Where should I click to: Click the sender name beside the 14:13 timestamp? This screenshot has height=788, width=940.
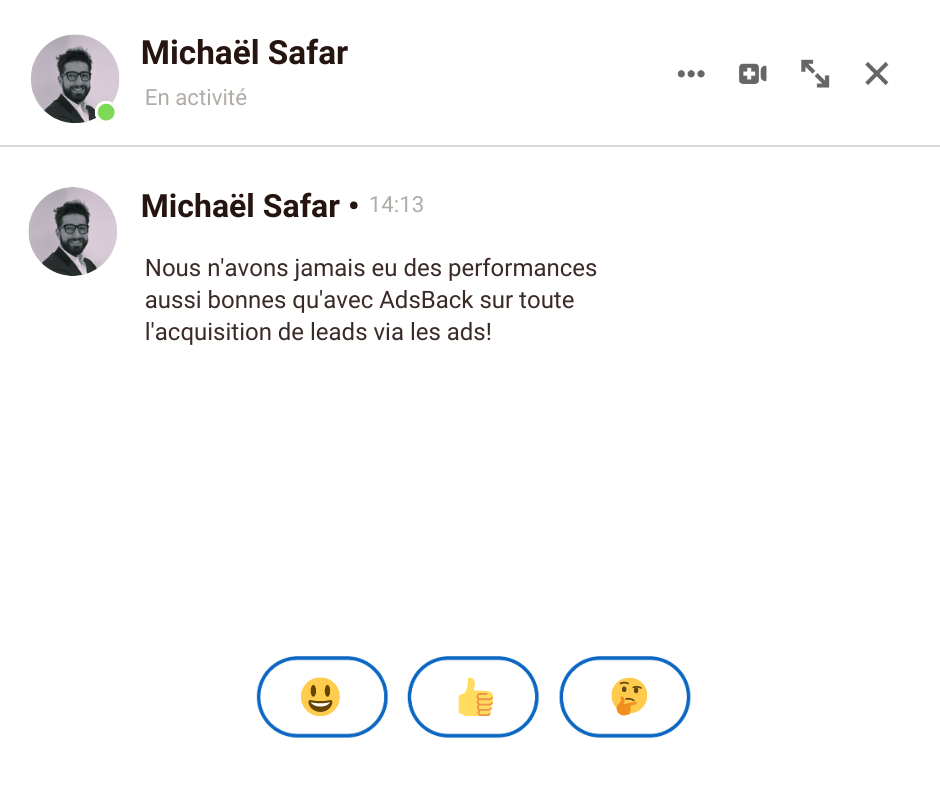click(240, 206)
